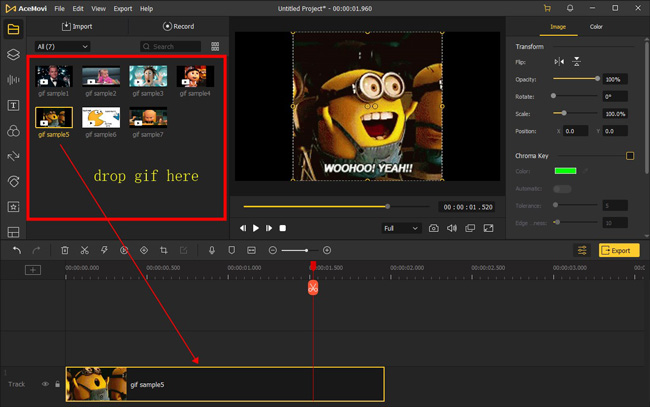This screenshot has width=650, height=407.
Task: Split clip with scissors toolbar icon
Action: coord(85,250)
